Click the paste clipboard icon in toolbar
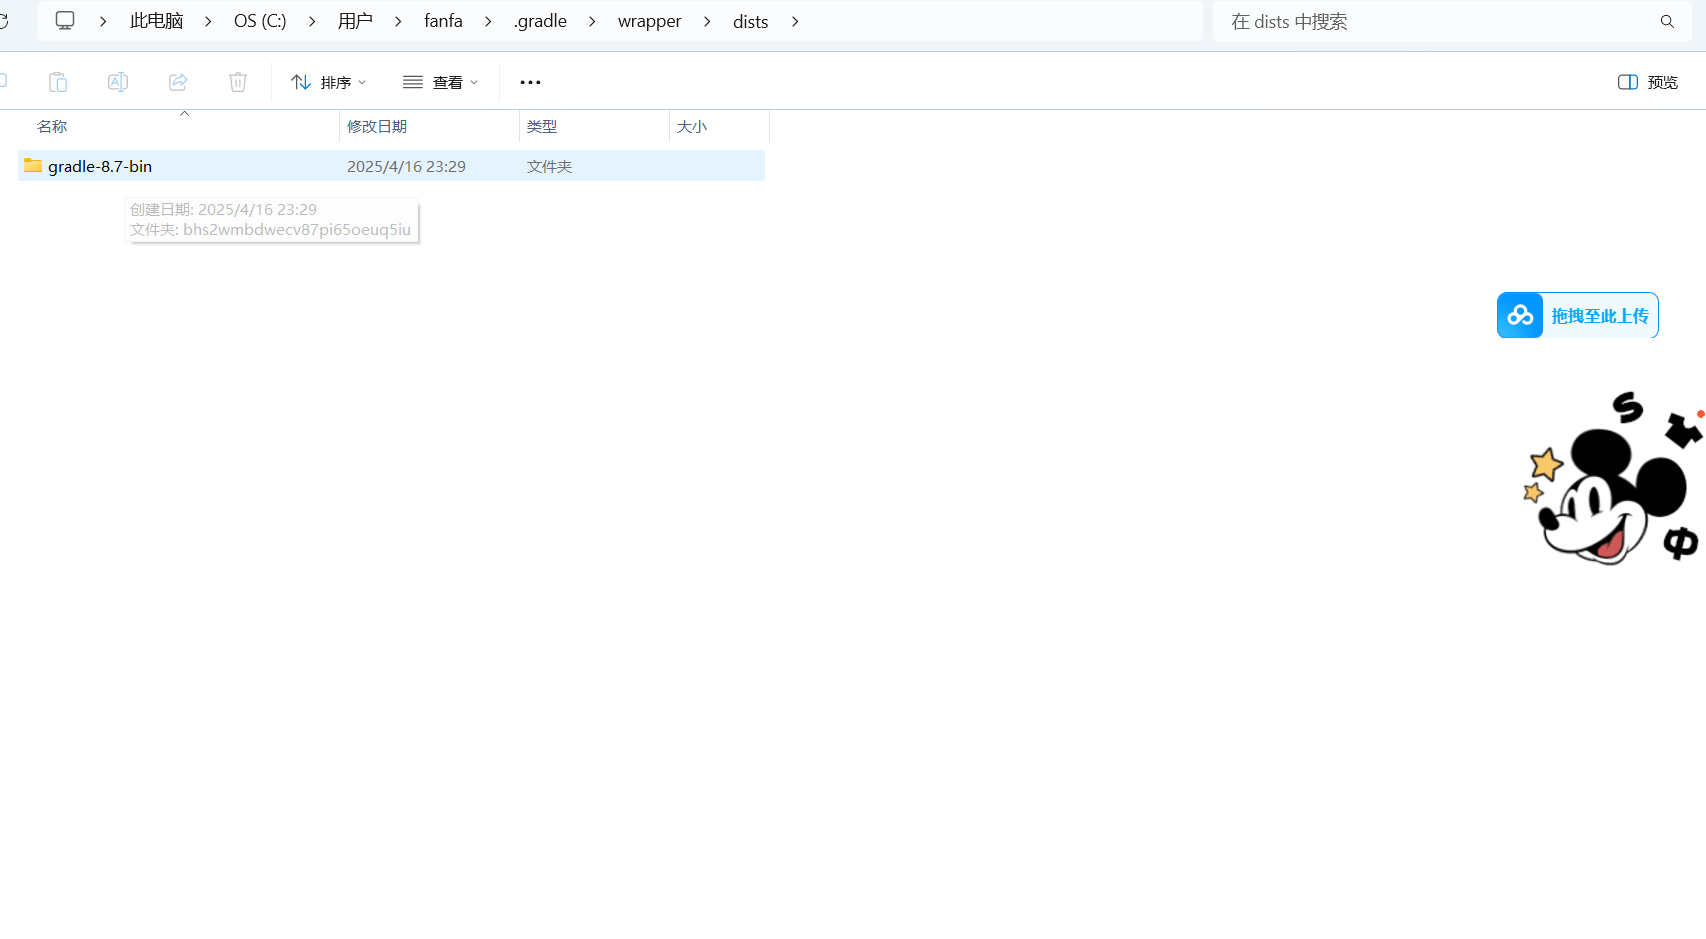 [58, 82]
